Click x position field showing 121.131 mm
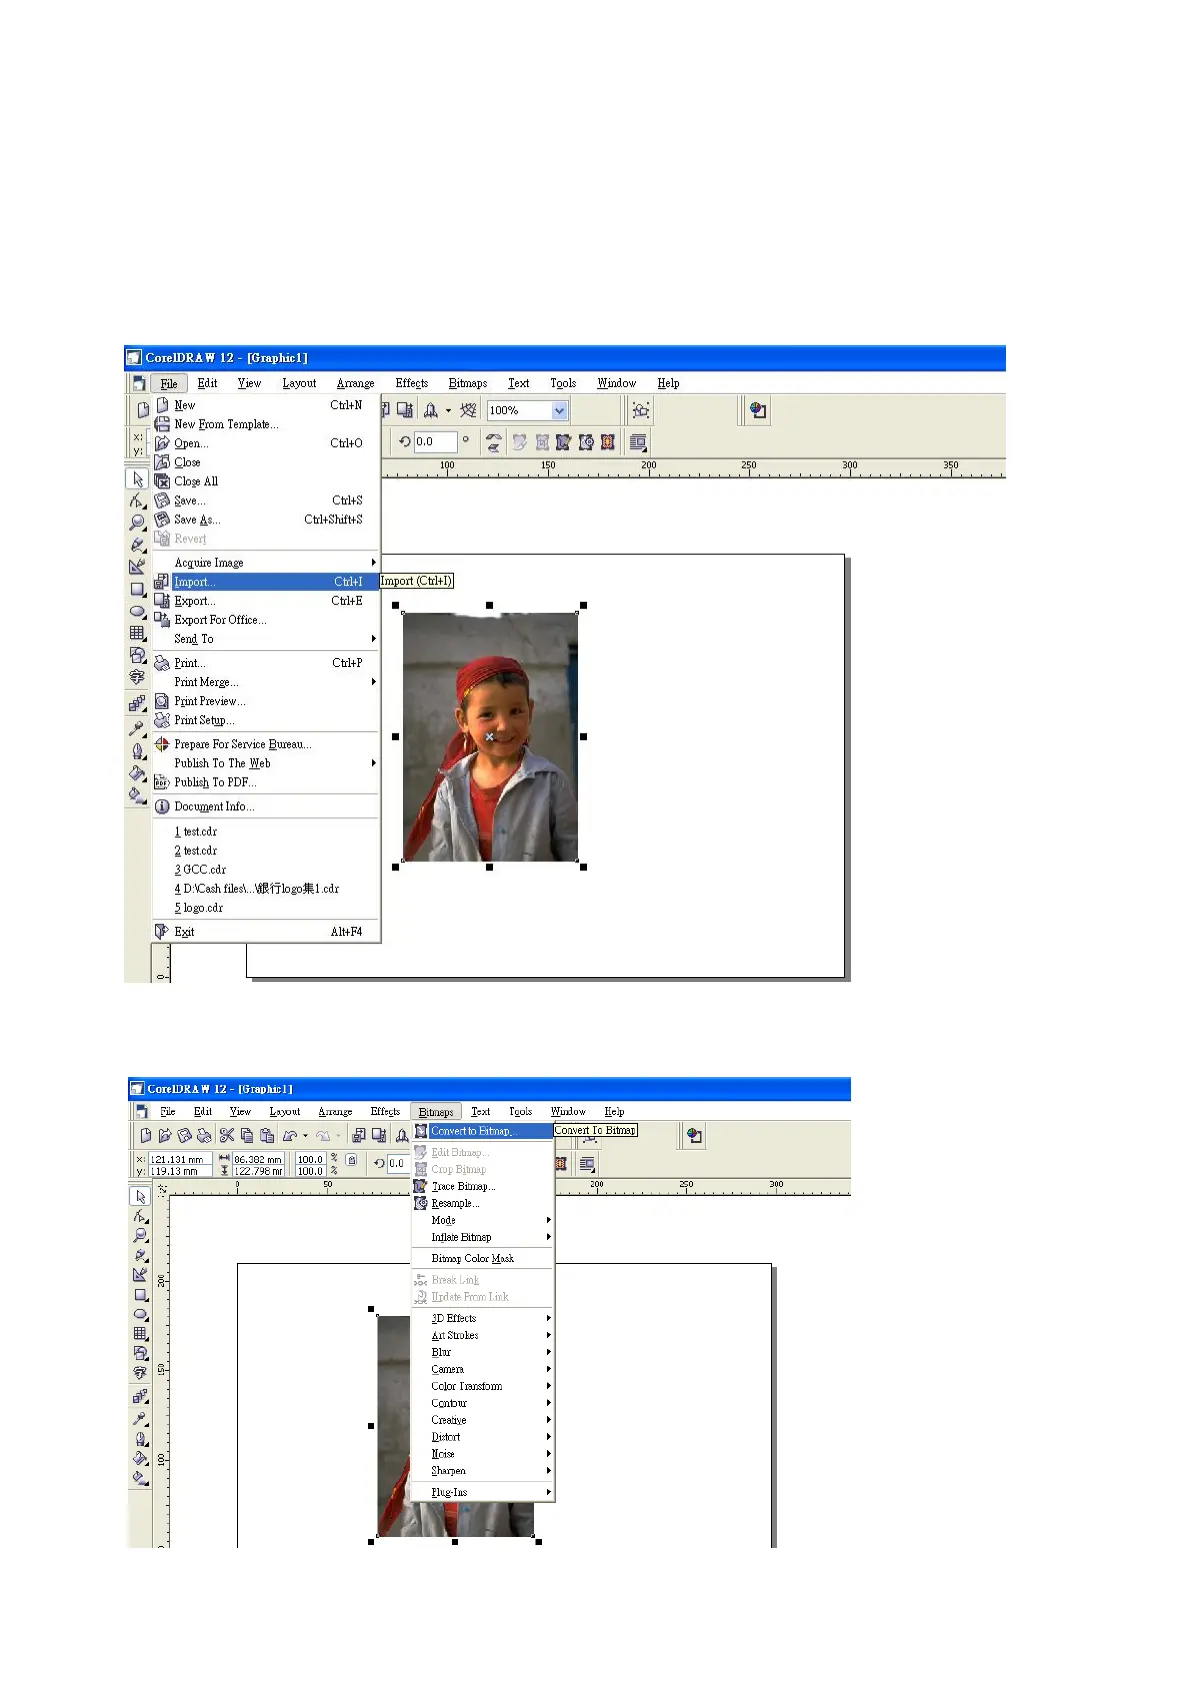Viewport: 1191px width, 1684px height. pos(180,1160)
